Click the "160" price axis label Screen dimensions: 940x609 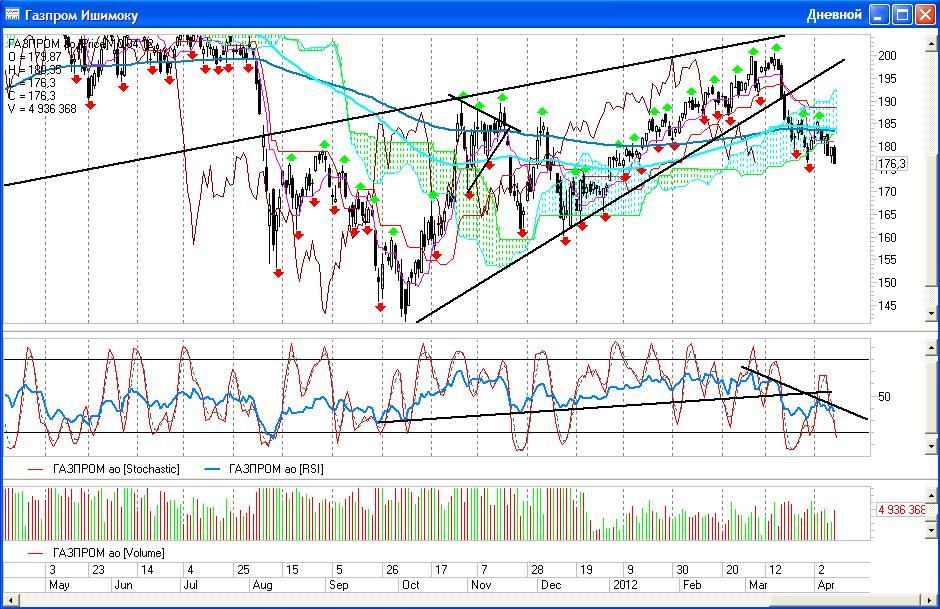coord(887,237)
